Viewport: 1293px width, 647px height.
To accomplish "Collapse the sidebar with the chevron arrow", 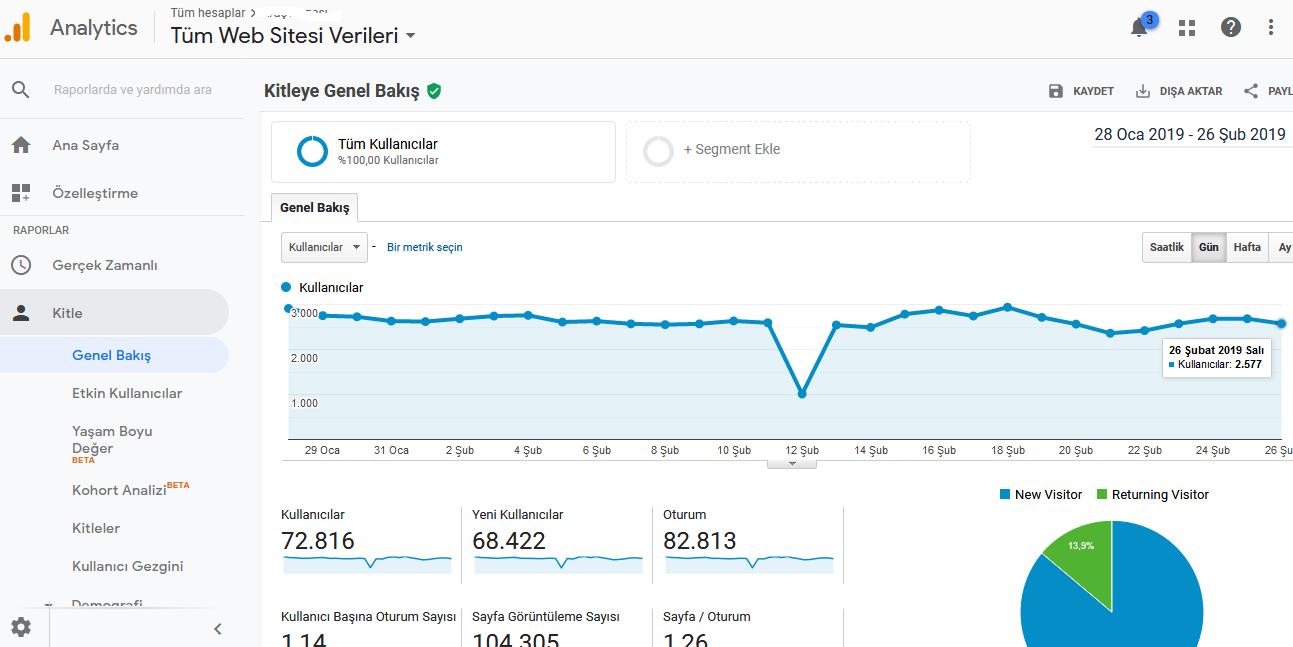I will pos(217,629).
